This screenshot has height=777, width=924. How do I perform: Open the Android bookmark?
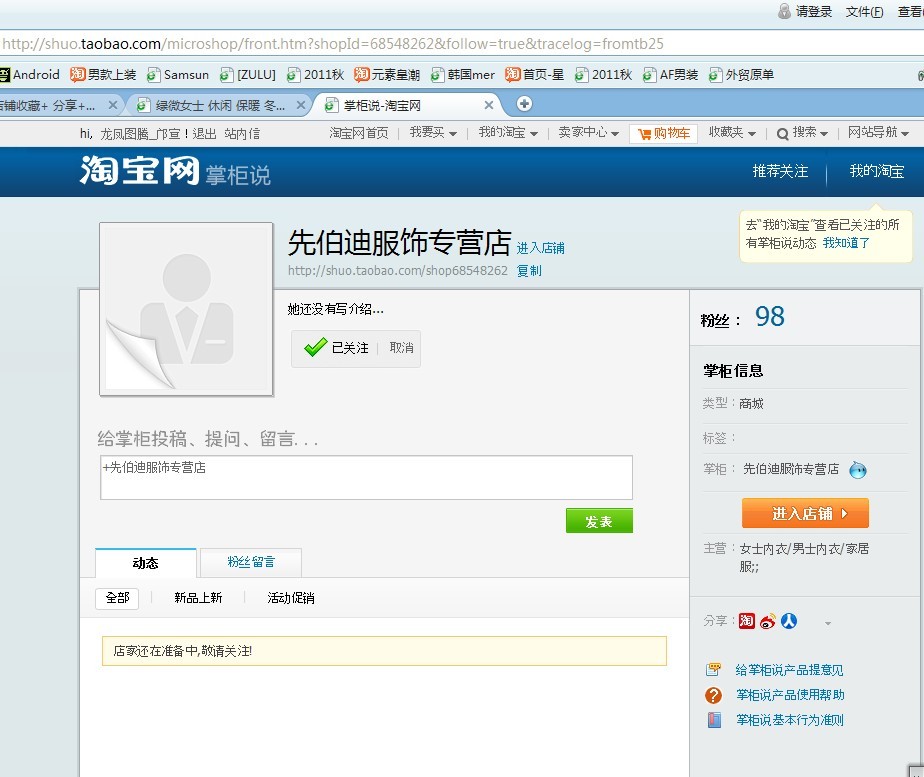(29, 75)
